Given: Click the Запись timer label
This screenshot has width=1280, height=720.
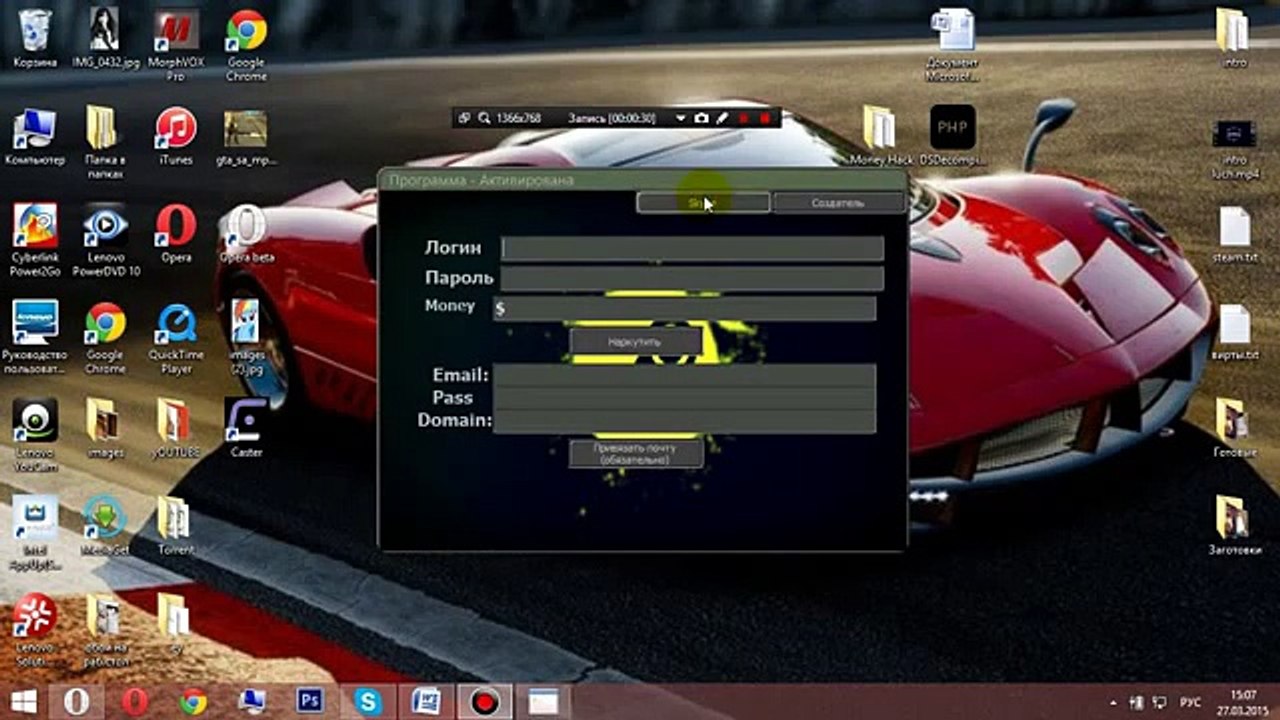Looking at the screenshot, I should (612, 118).
